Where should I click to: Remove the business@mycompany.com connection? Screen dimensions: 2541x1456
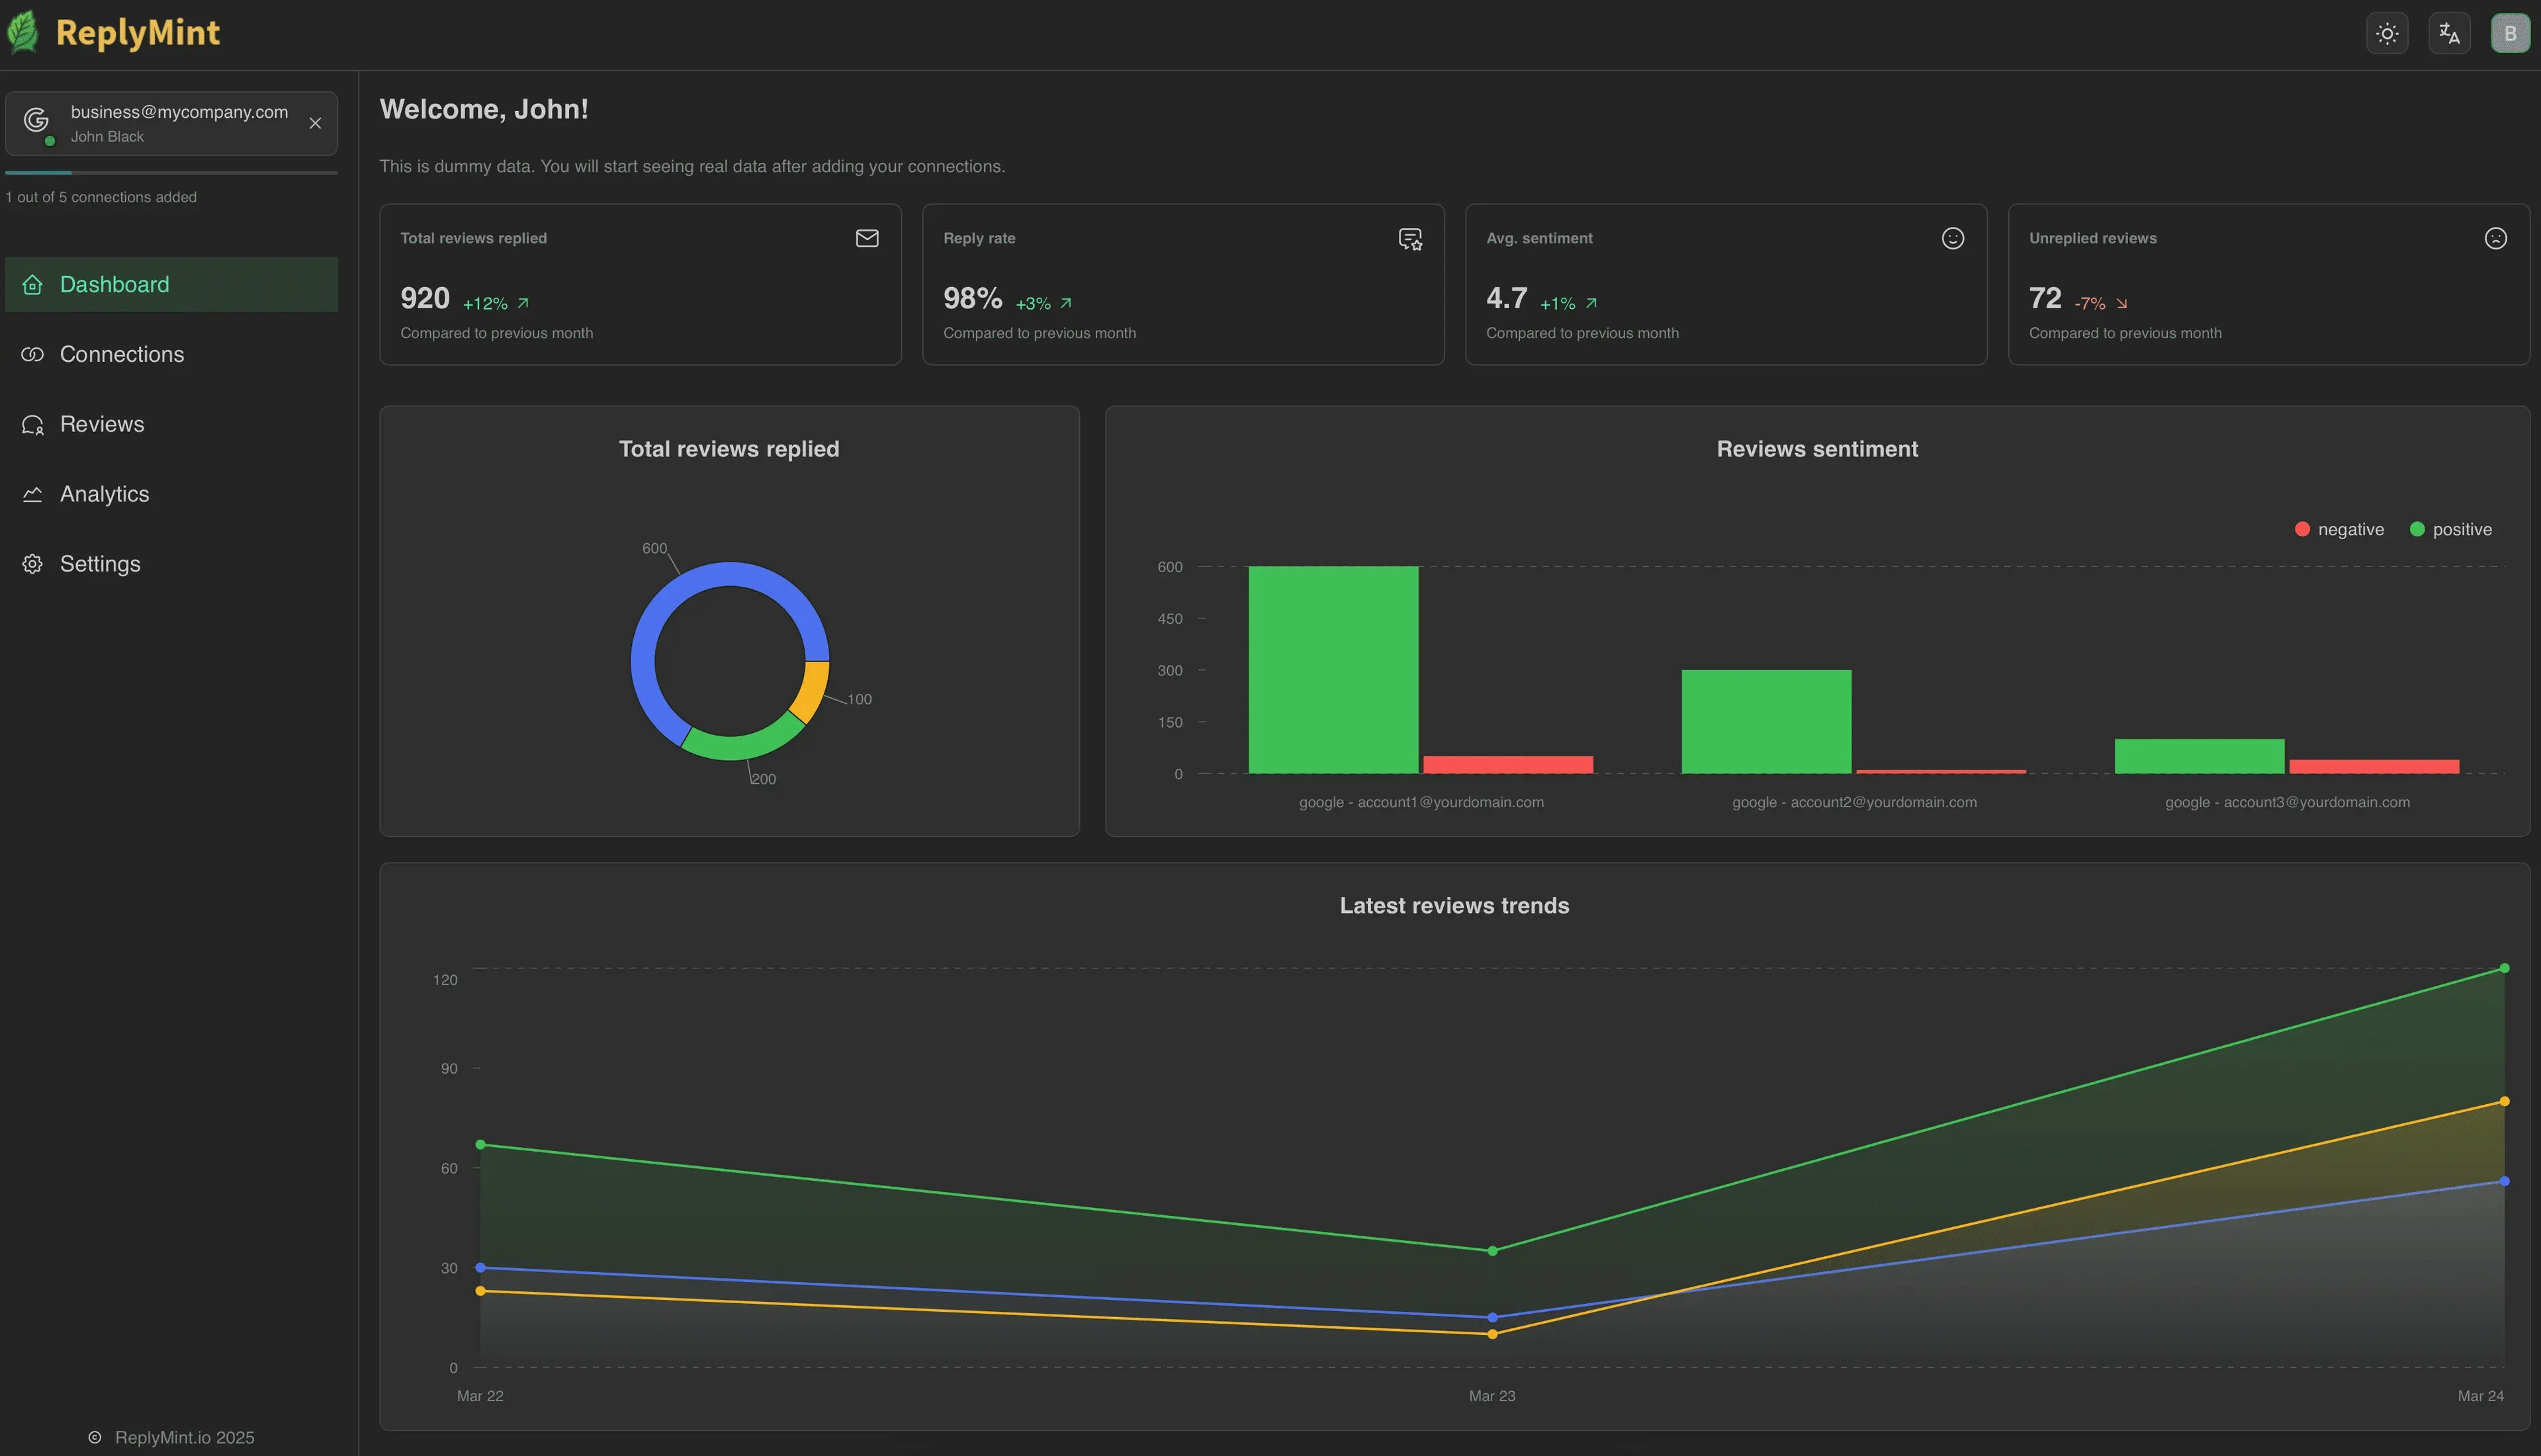(x=315, y=123)
